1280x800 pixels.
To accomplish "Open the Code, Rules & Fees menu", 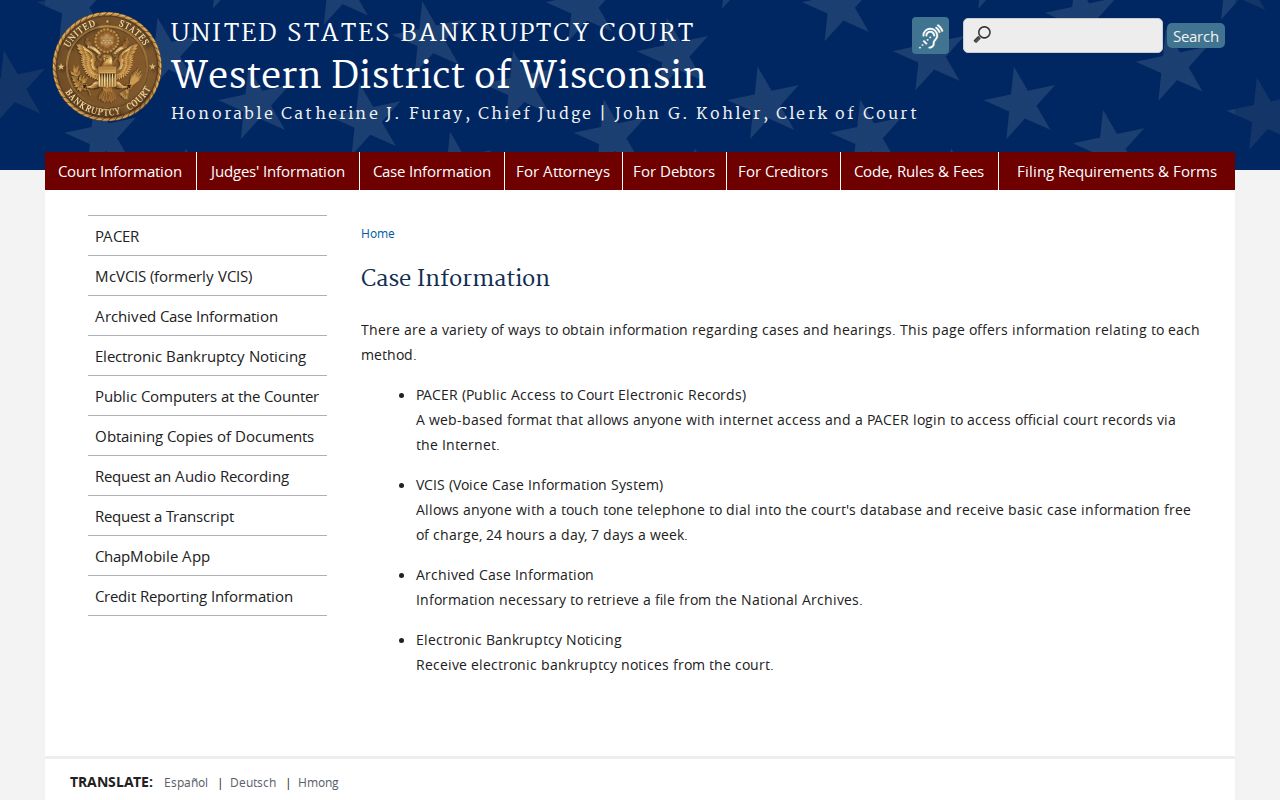I will pyautogui.click(x=919, y=171).
